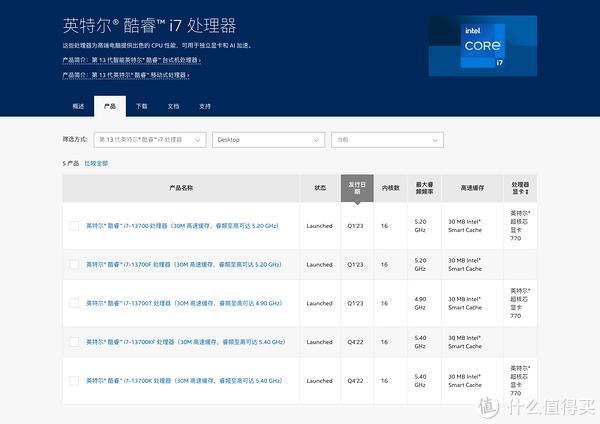Viewport: 600px width, 424px height.
Task: Click Q4'22 date in i7-13700KF row
Action: coord(355,342)
